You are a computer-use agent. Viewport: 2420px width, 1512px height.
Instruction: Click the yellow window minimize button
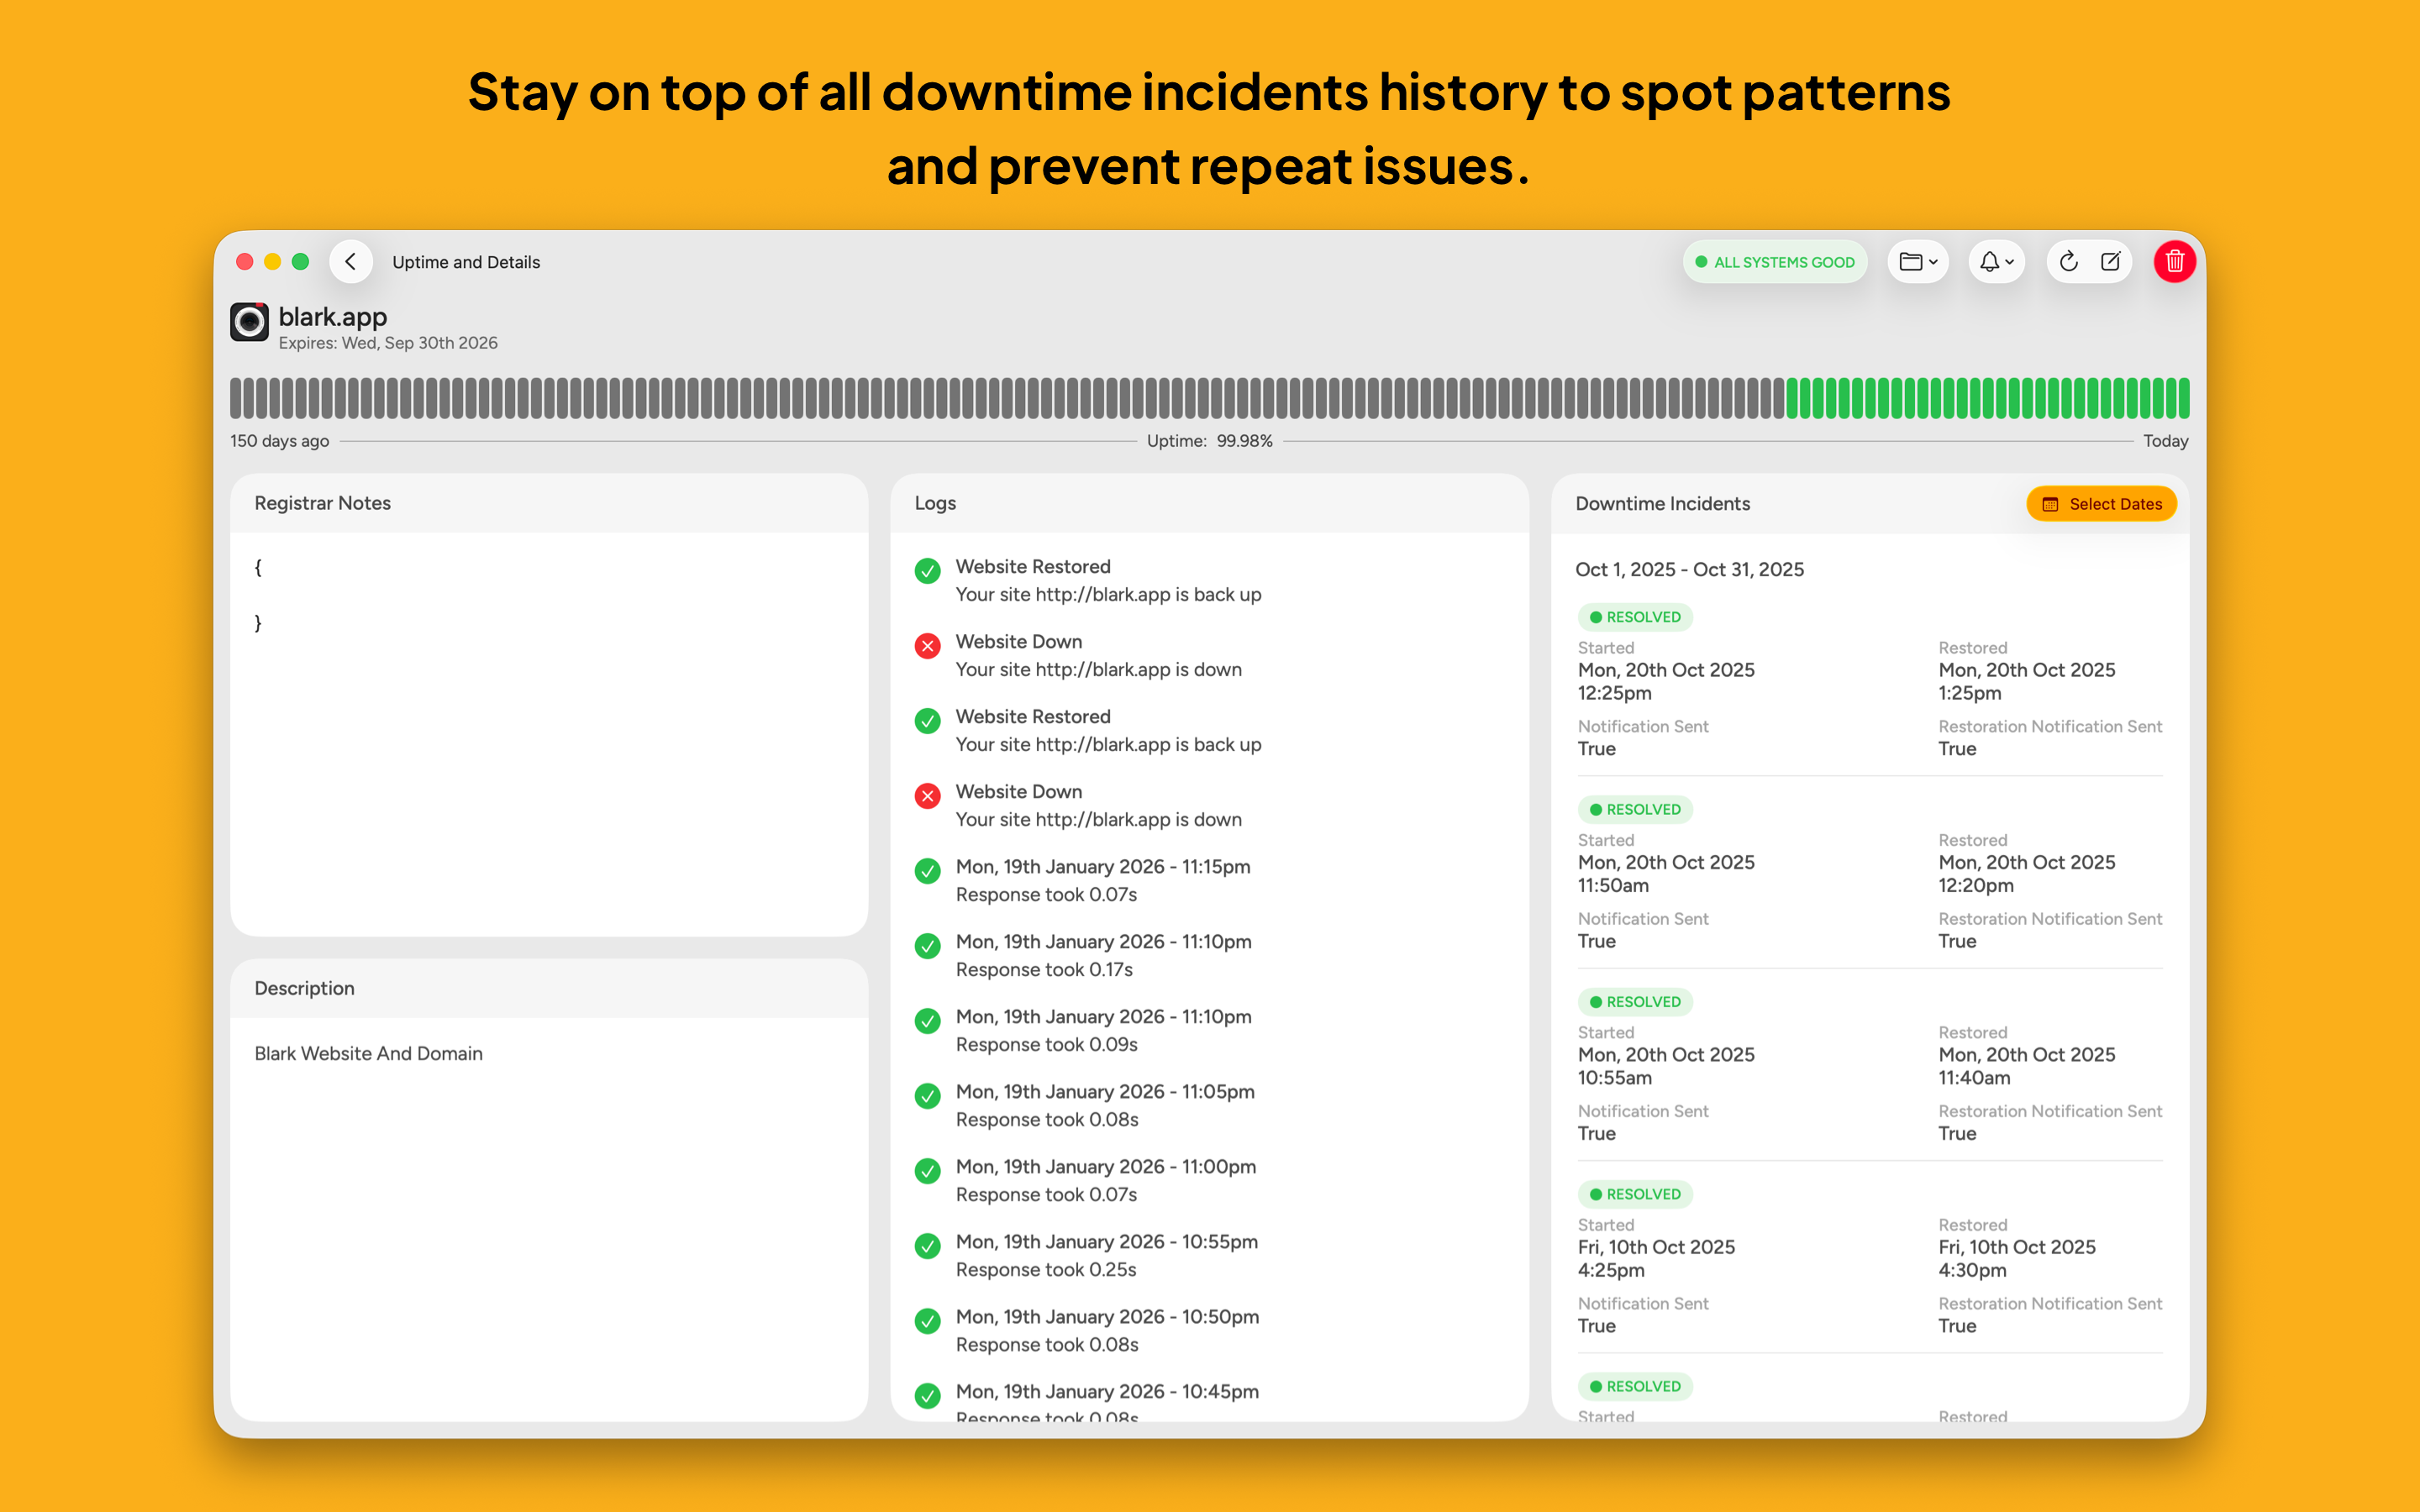[x=272, y=262]
